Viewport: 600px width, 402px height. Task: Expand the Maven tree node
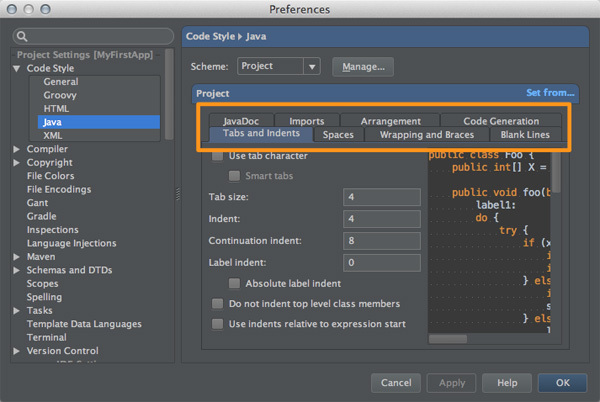[16, 257]
